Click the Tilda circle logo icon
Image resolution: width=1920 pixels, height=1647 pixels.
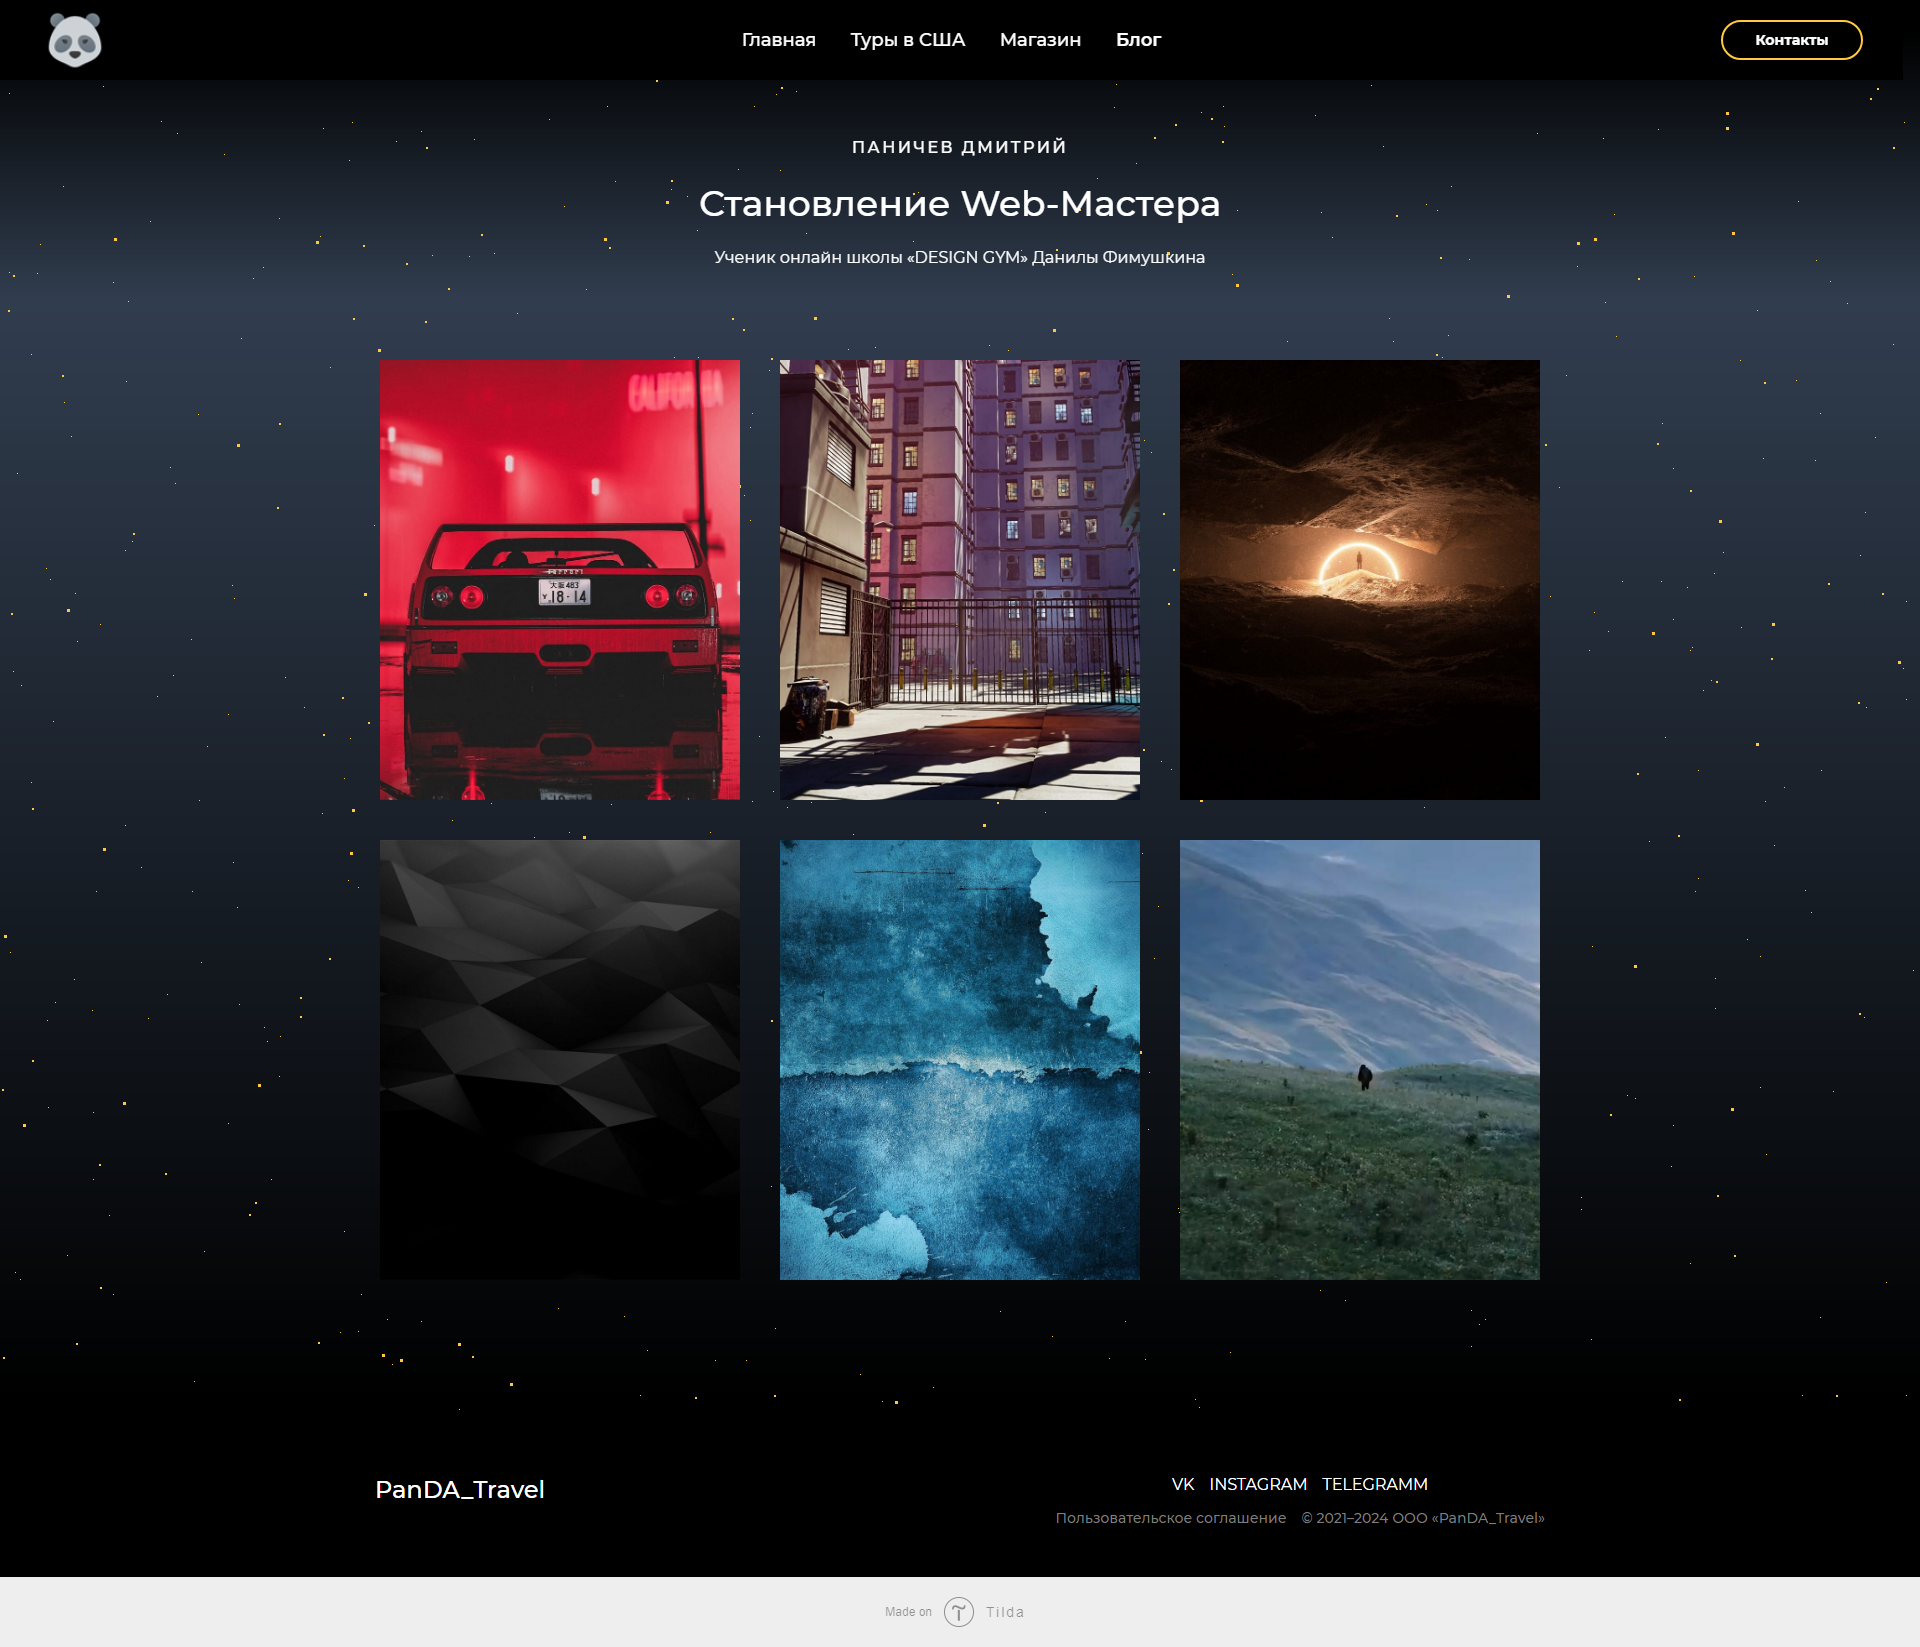point(959,1612)
